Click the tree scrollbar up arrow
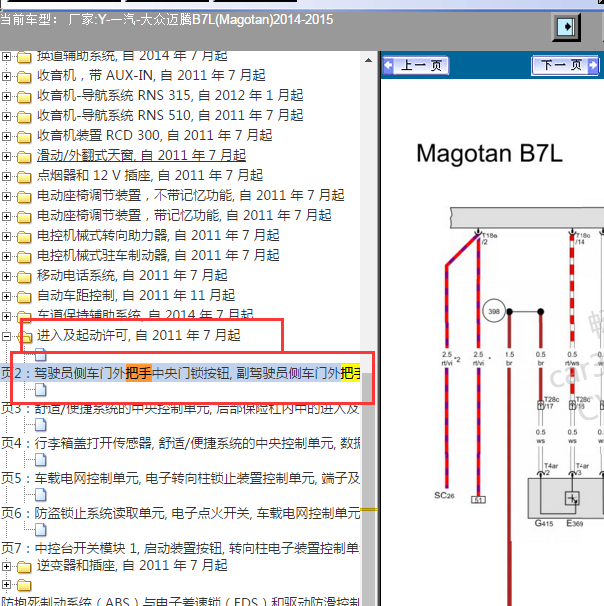604x606 pixels. tap(368, 60)
